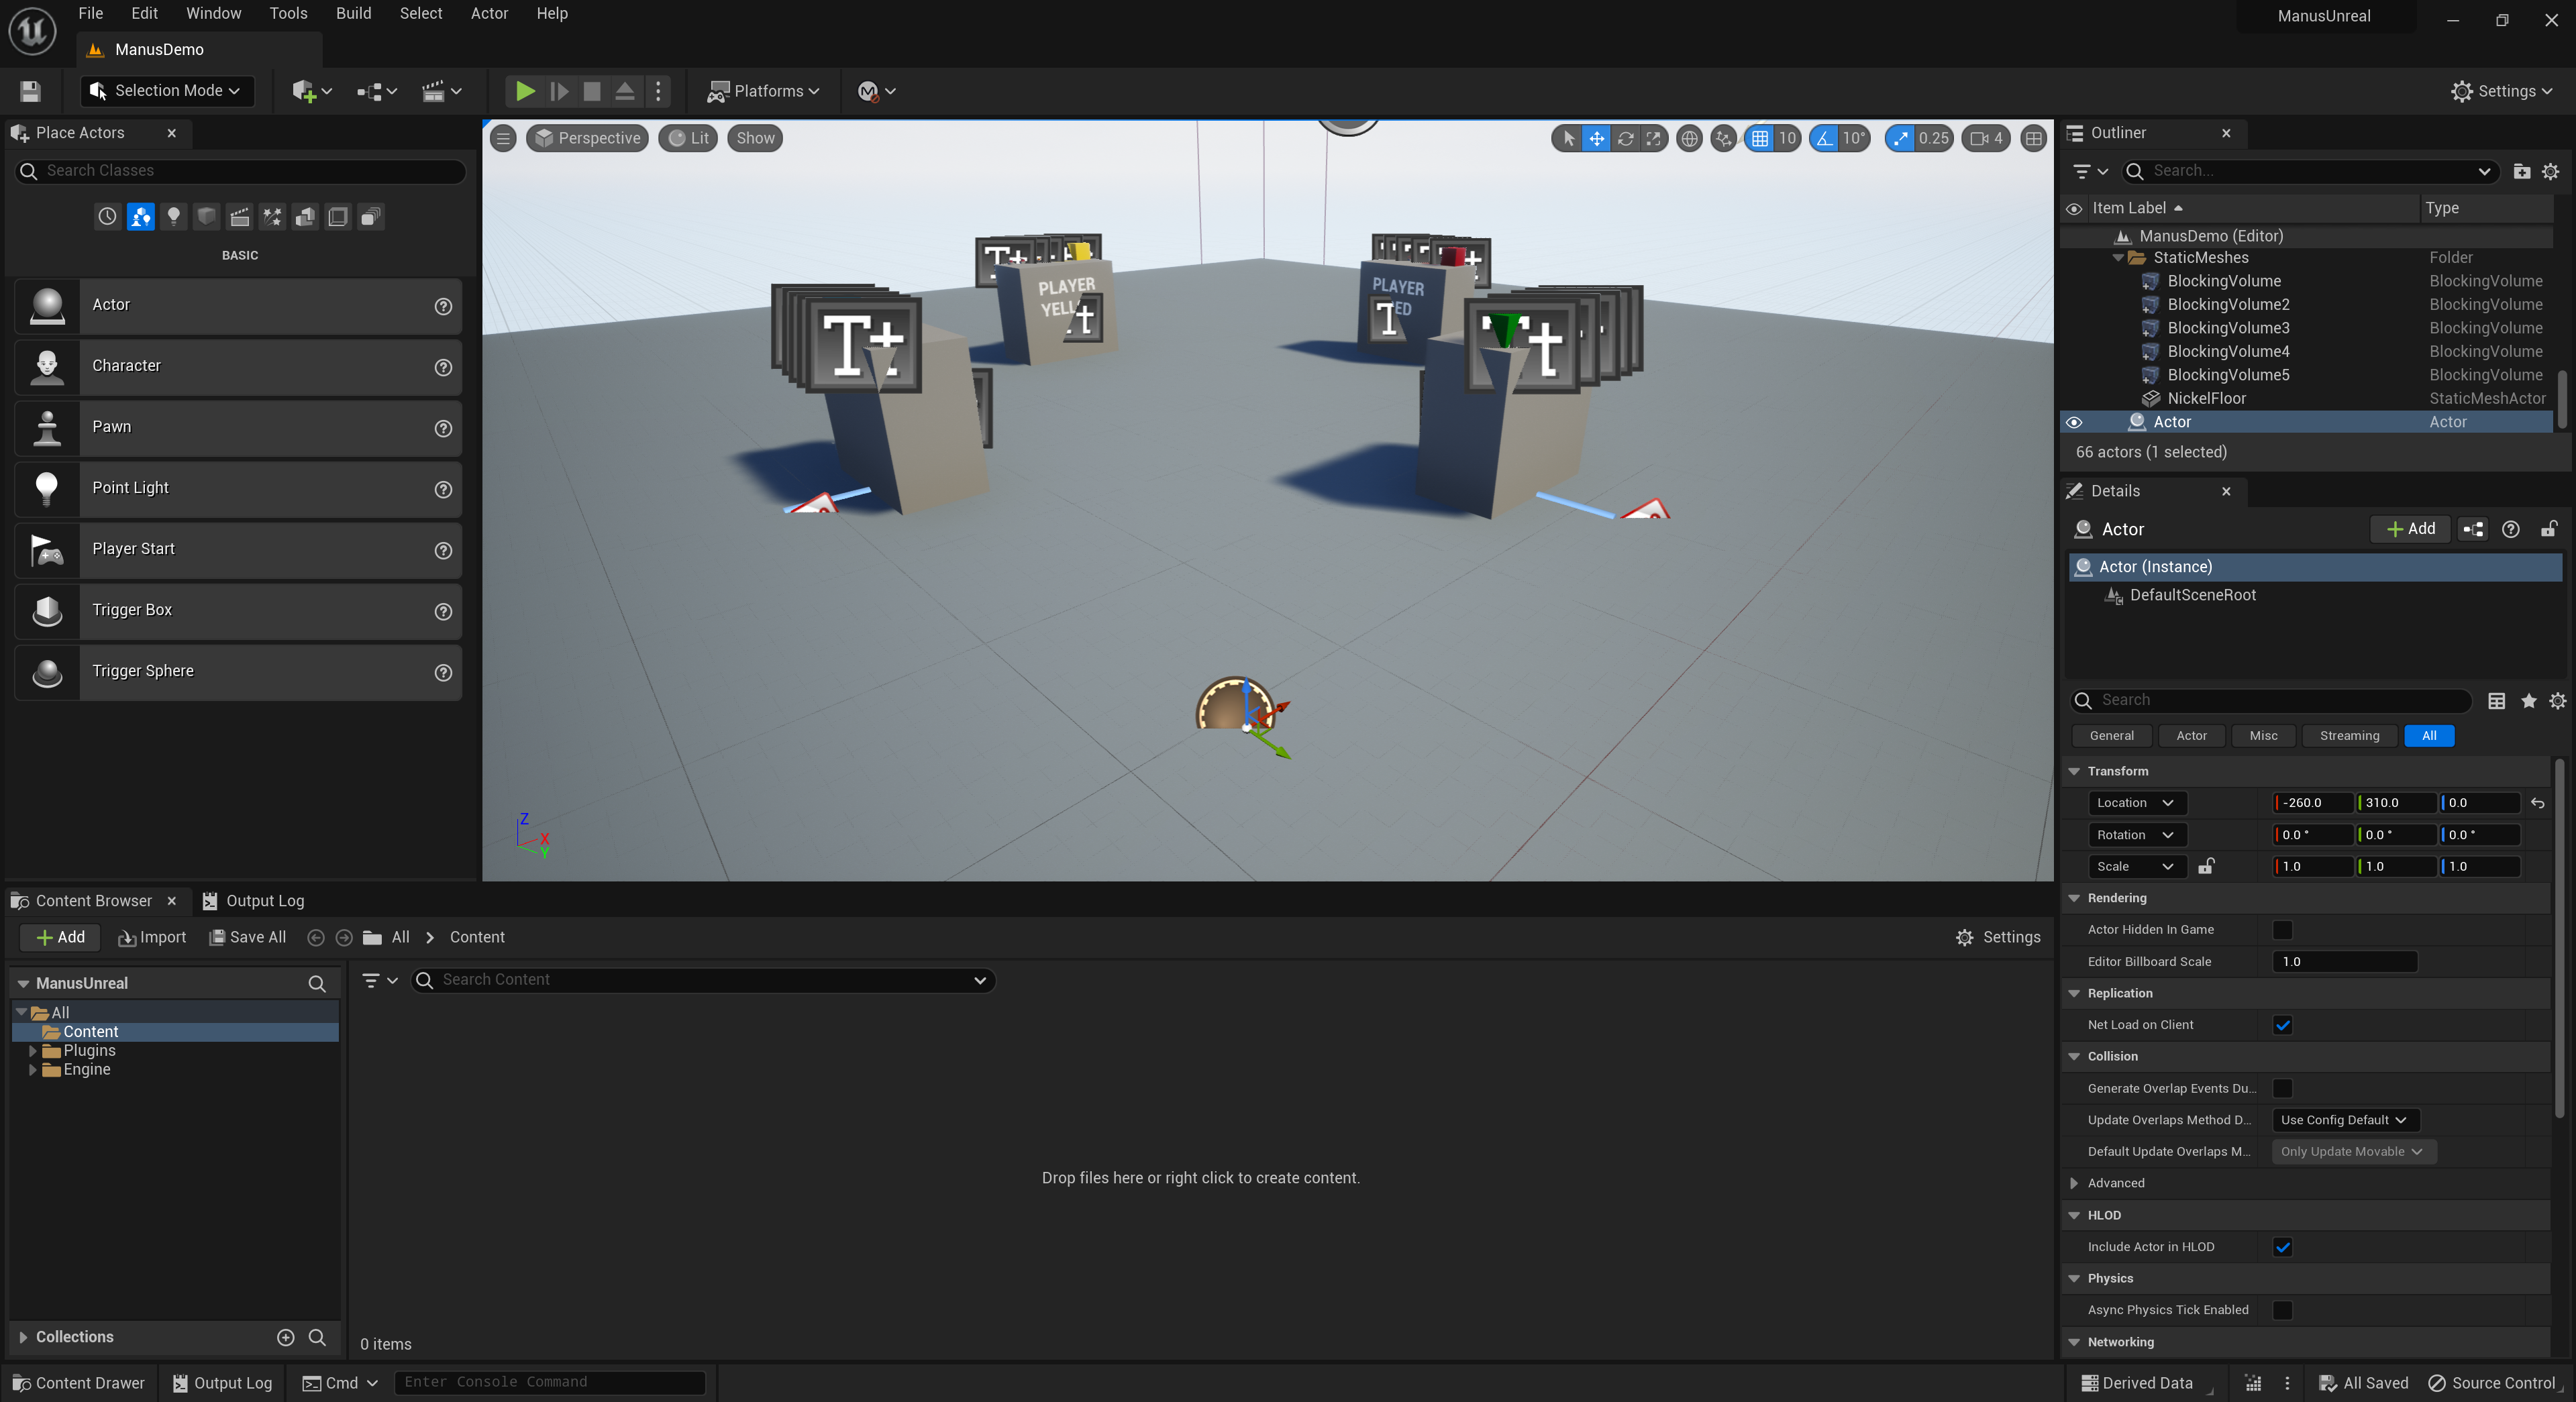Enable Actor Hidden In Game checkbox
Screen dimensions: 2576x1402
(x=2282, y=930)
